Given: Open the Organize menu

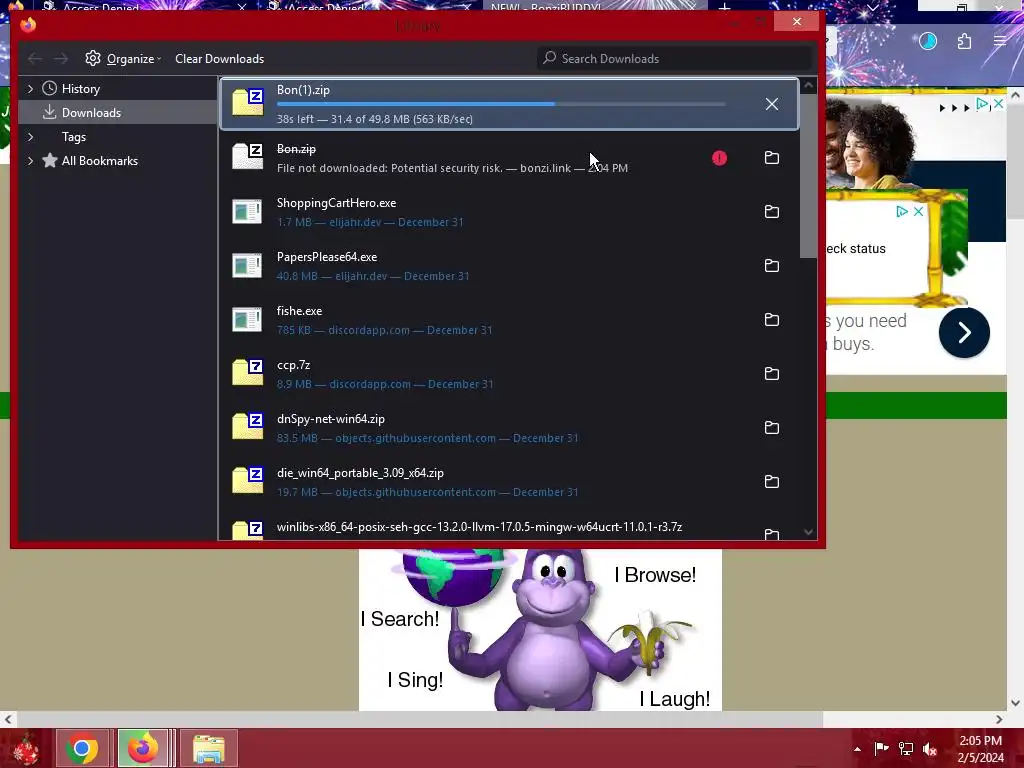Looking at the screenshot, I should tap(123, 59).
